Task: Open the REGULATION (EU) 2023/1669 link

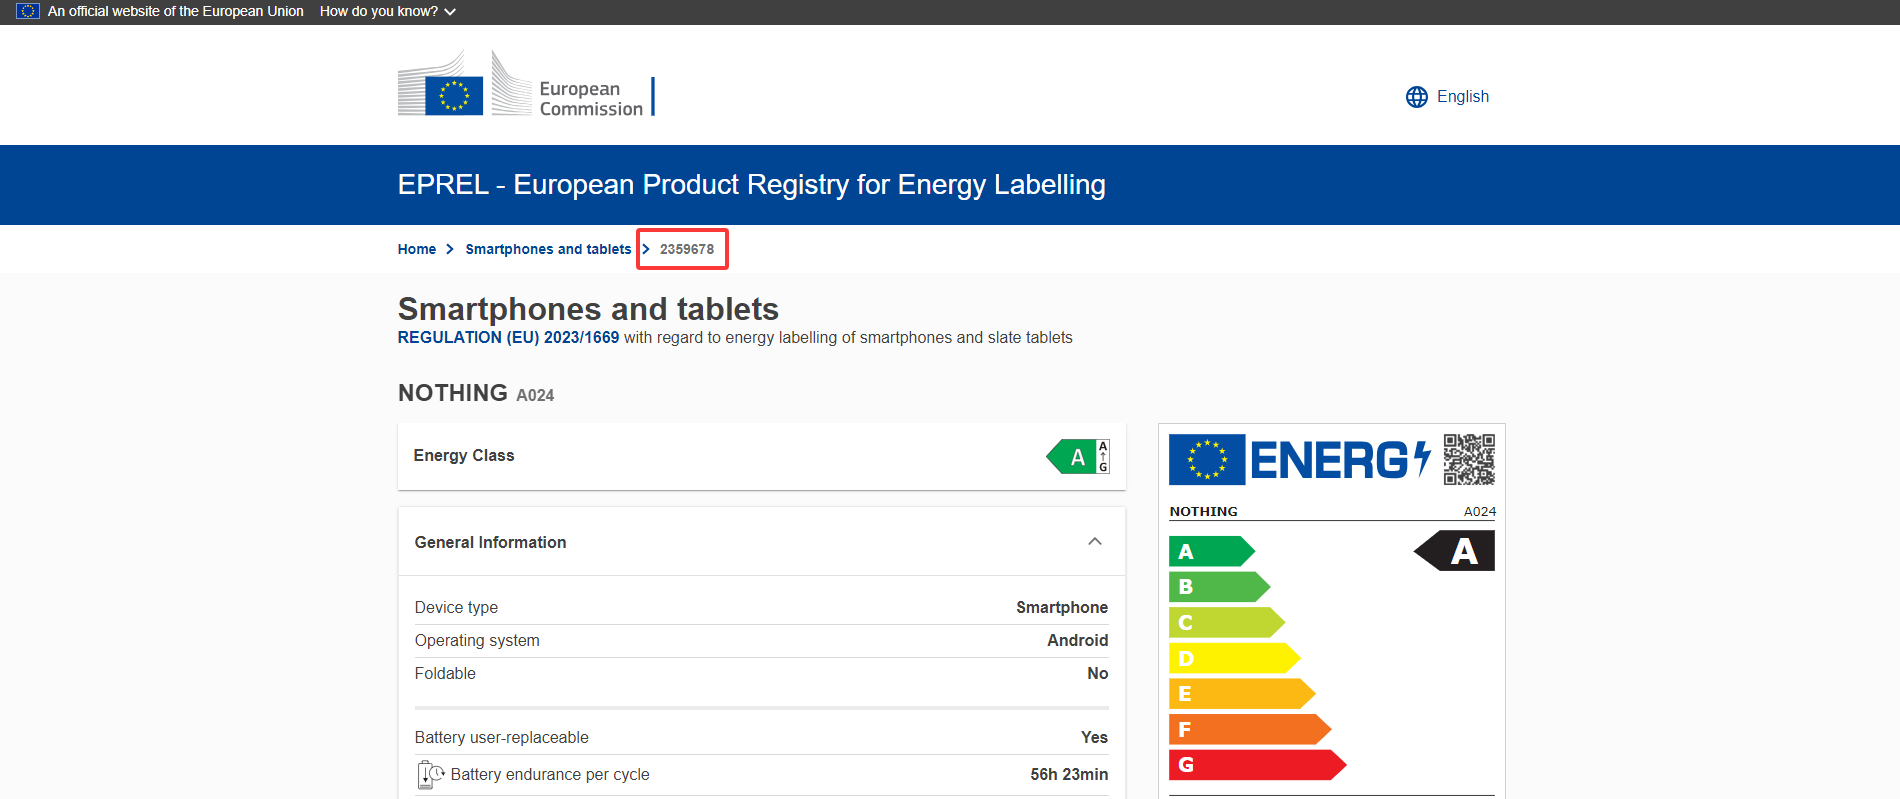Action: coord(508,338)
